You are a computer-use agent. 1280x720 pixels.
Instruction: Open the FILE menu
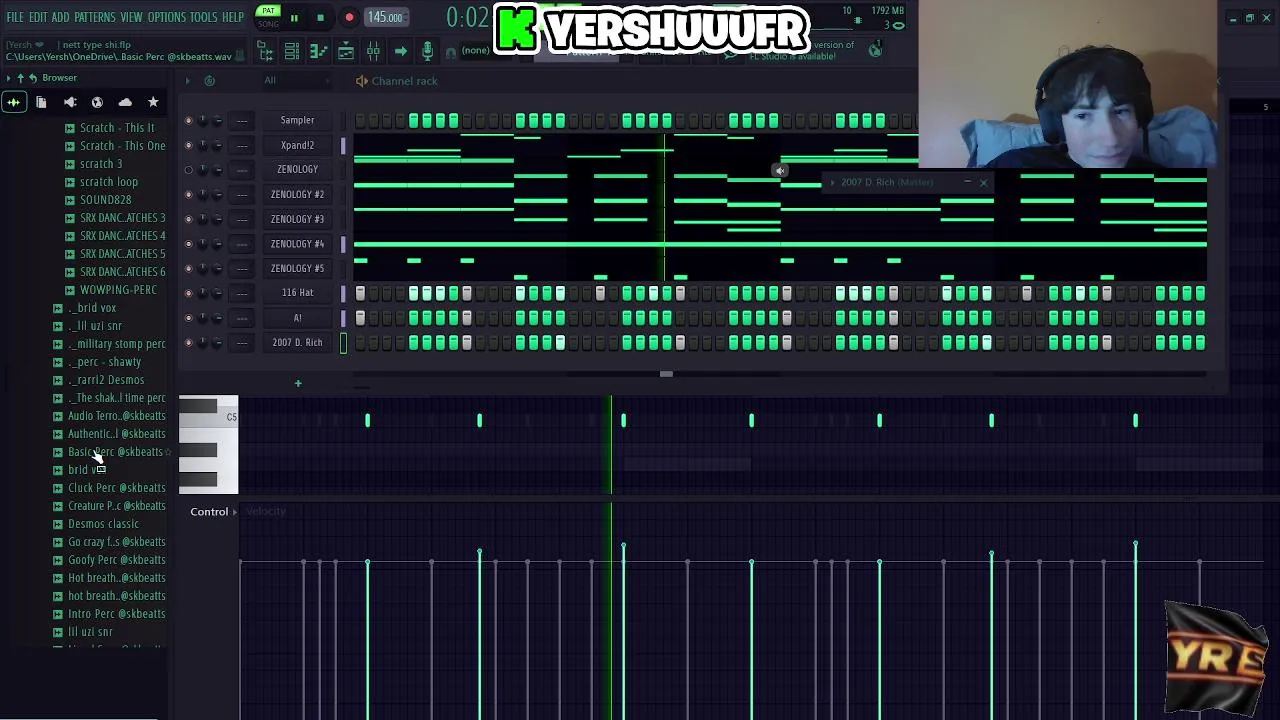coord(15,18)
